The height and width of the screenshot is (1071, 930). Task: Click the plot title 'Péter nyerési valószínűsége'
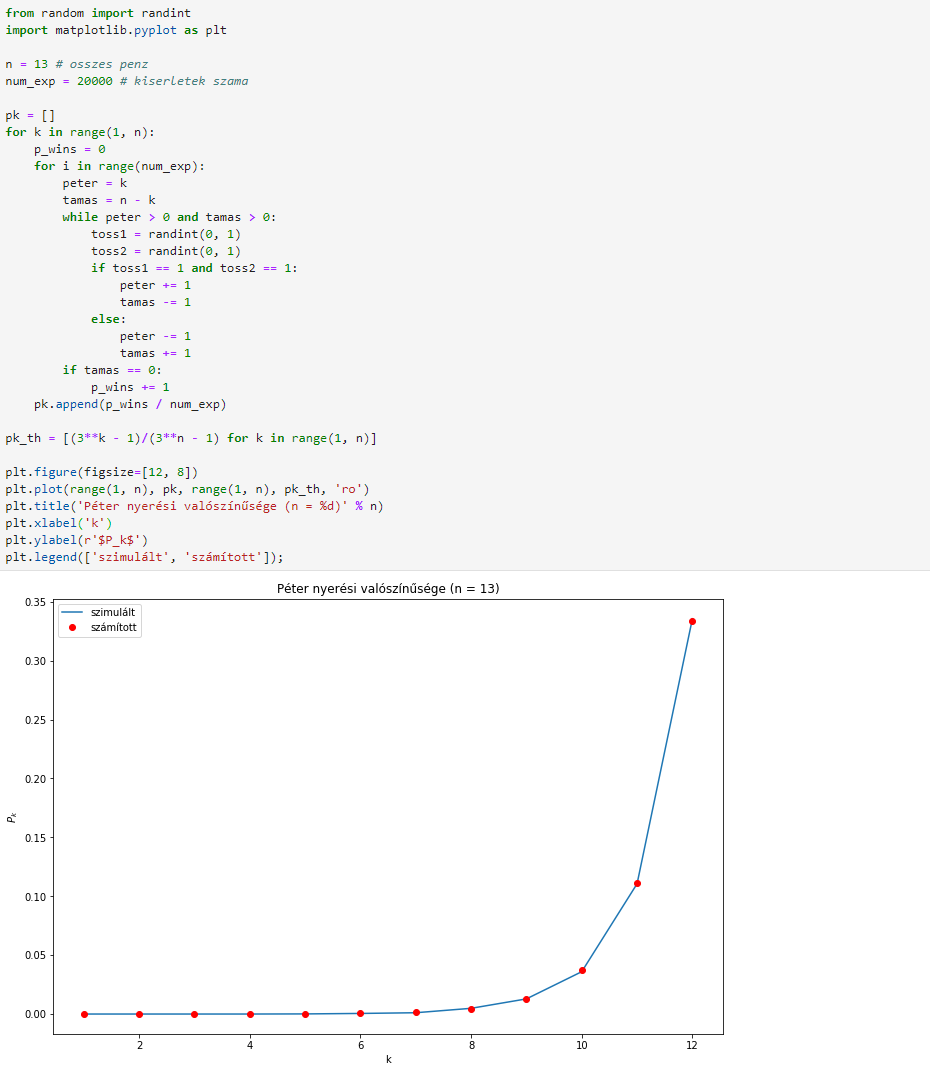tap(361, 588)
